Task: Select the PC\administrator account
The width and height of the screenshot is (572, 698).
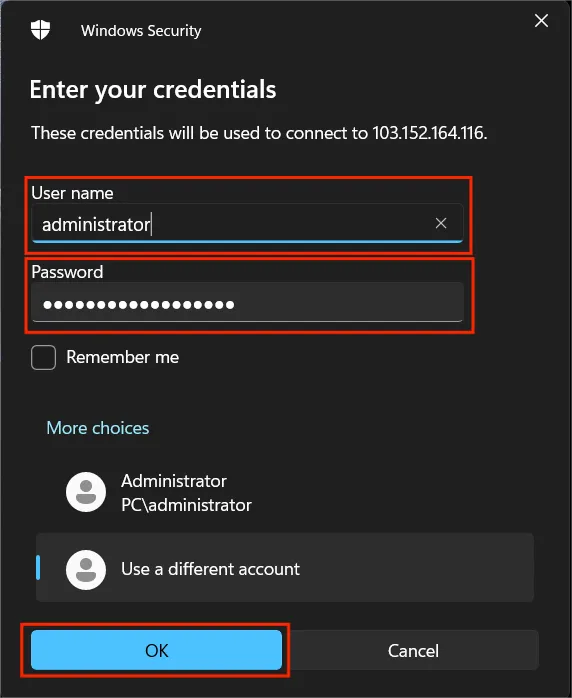Action: [x=285, y=493]
